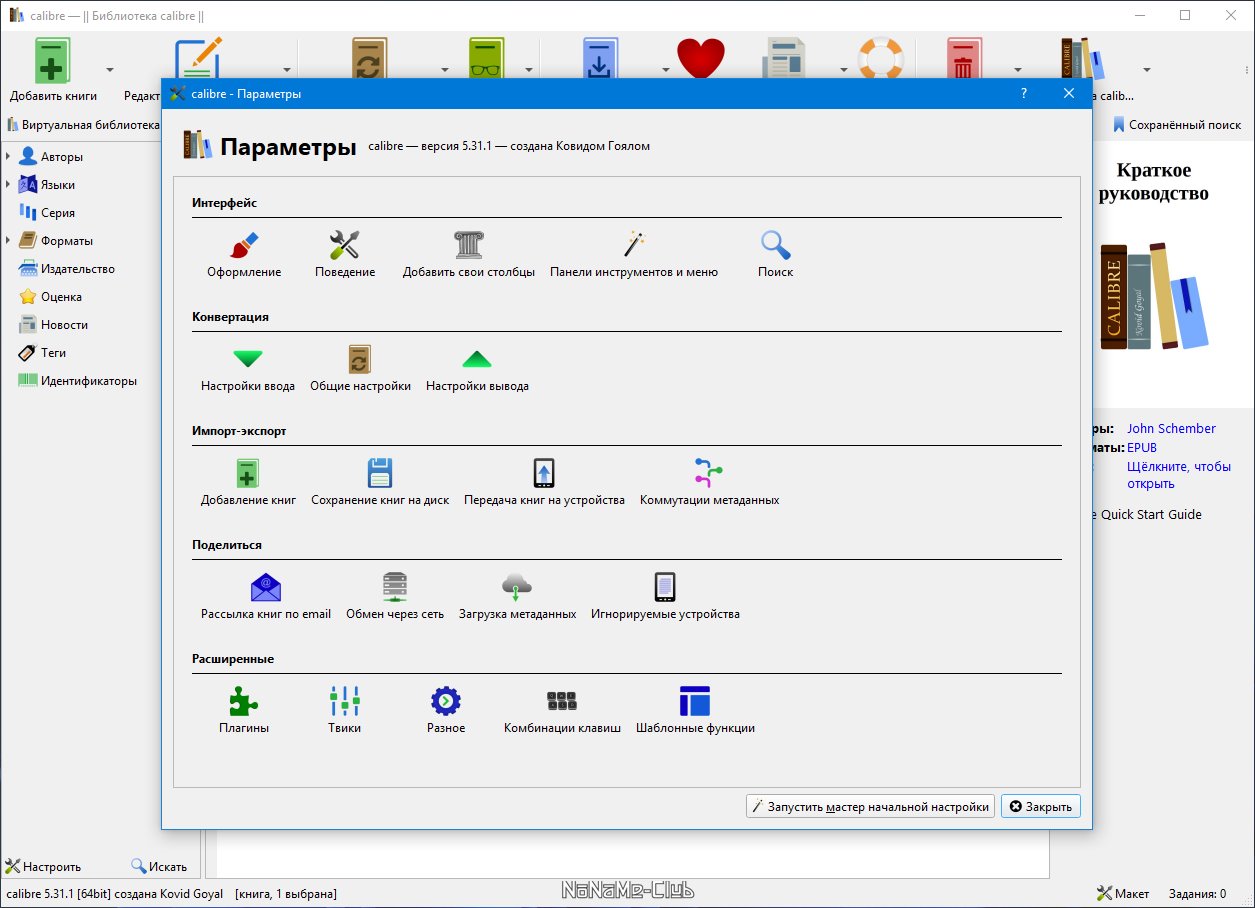Open Добавить свои столбцы settings
The width and height of the screenshot is (1255, 908).
[x=469, y=254]
